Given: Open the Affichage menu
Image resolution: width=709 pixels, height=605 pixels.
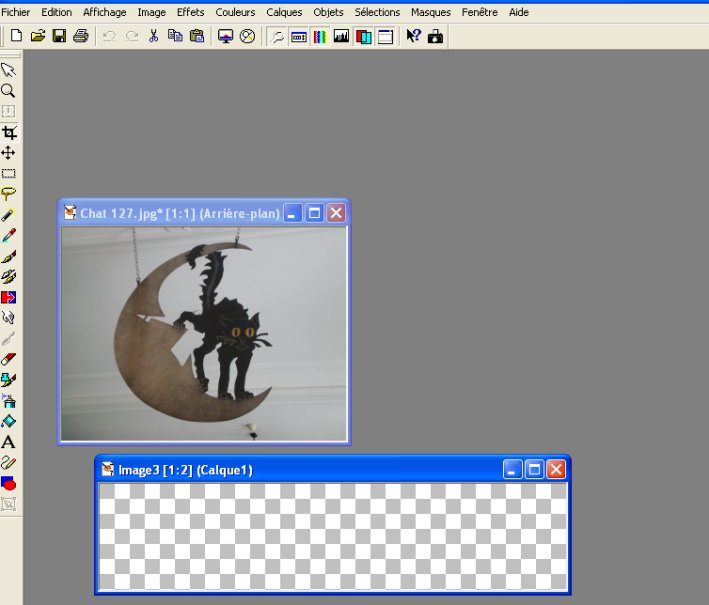Looking at the screenshot, I should pos(104,12).
